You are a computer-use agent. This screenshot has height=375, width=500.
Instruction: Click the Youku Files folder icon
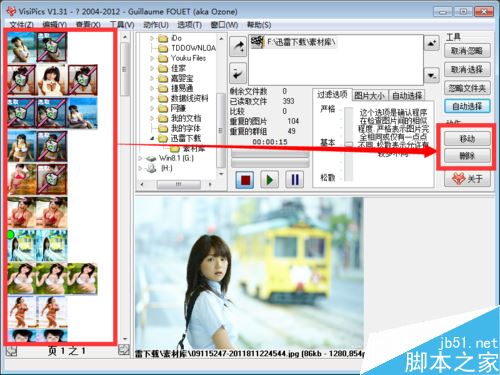click(x=163, y=58)
